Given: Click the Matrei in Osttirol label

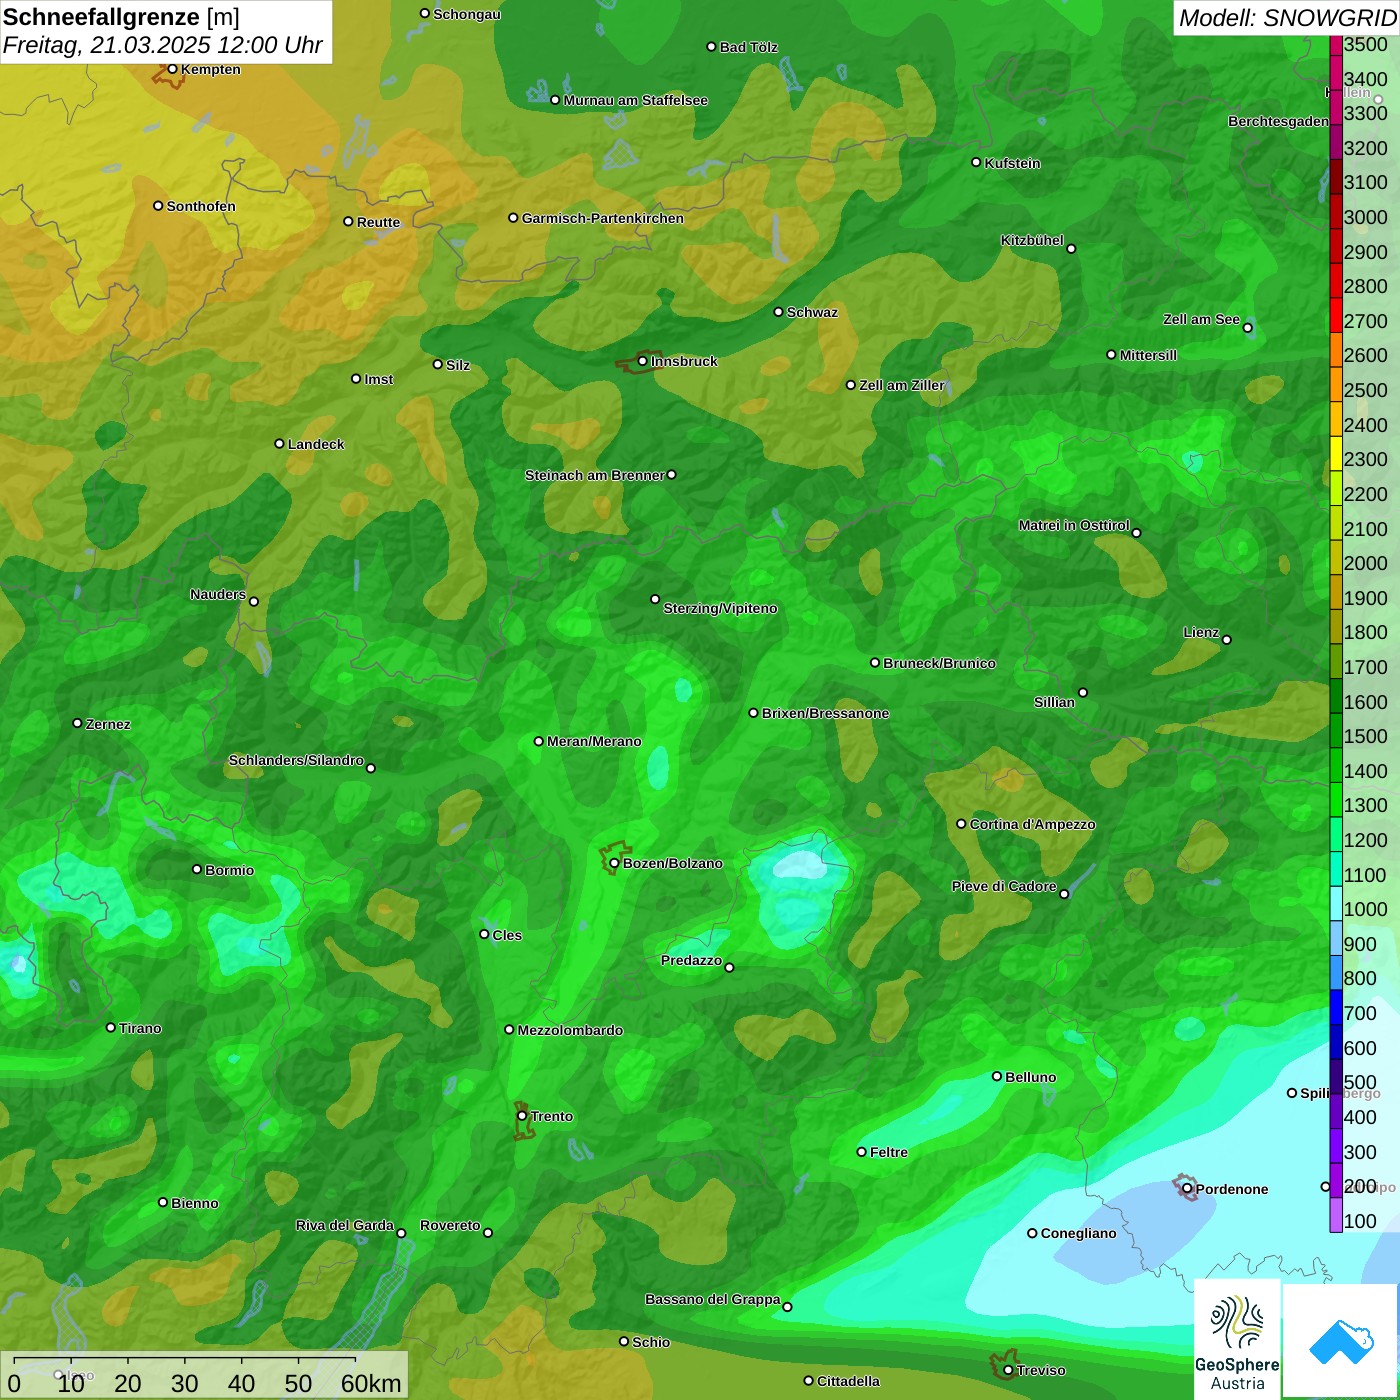Looking at the screenshot, I should pos(1074,525).
